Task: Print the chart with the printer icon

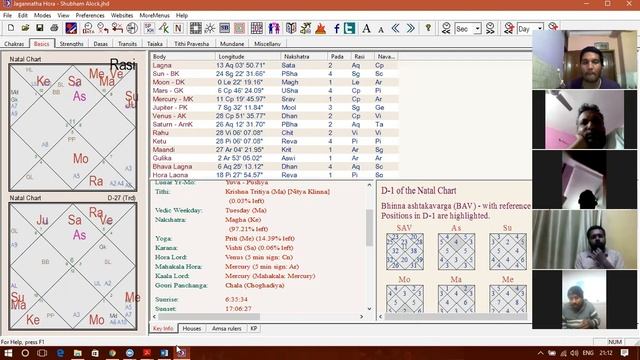Action: (54, 28)
